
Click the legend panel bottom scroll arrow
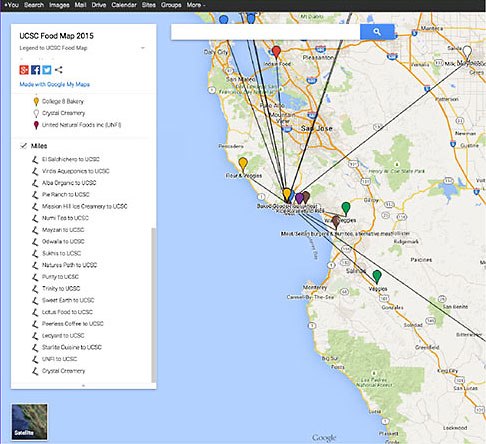point(83,386)
